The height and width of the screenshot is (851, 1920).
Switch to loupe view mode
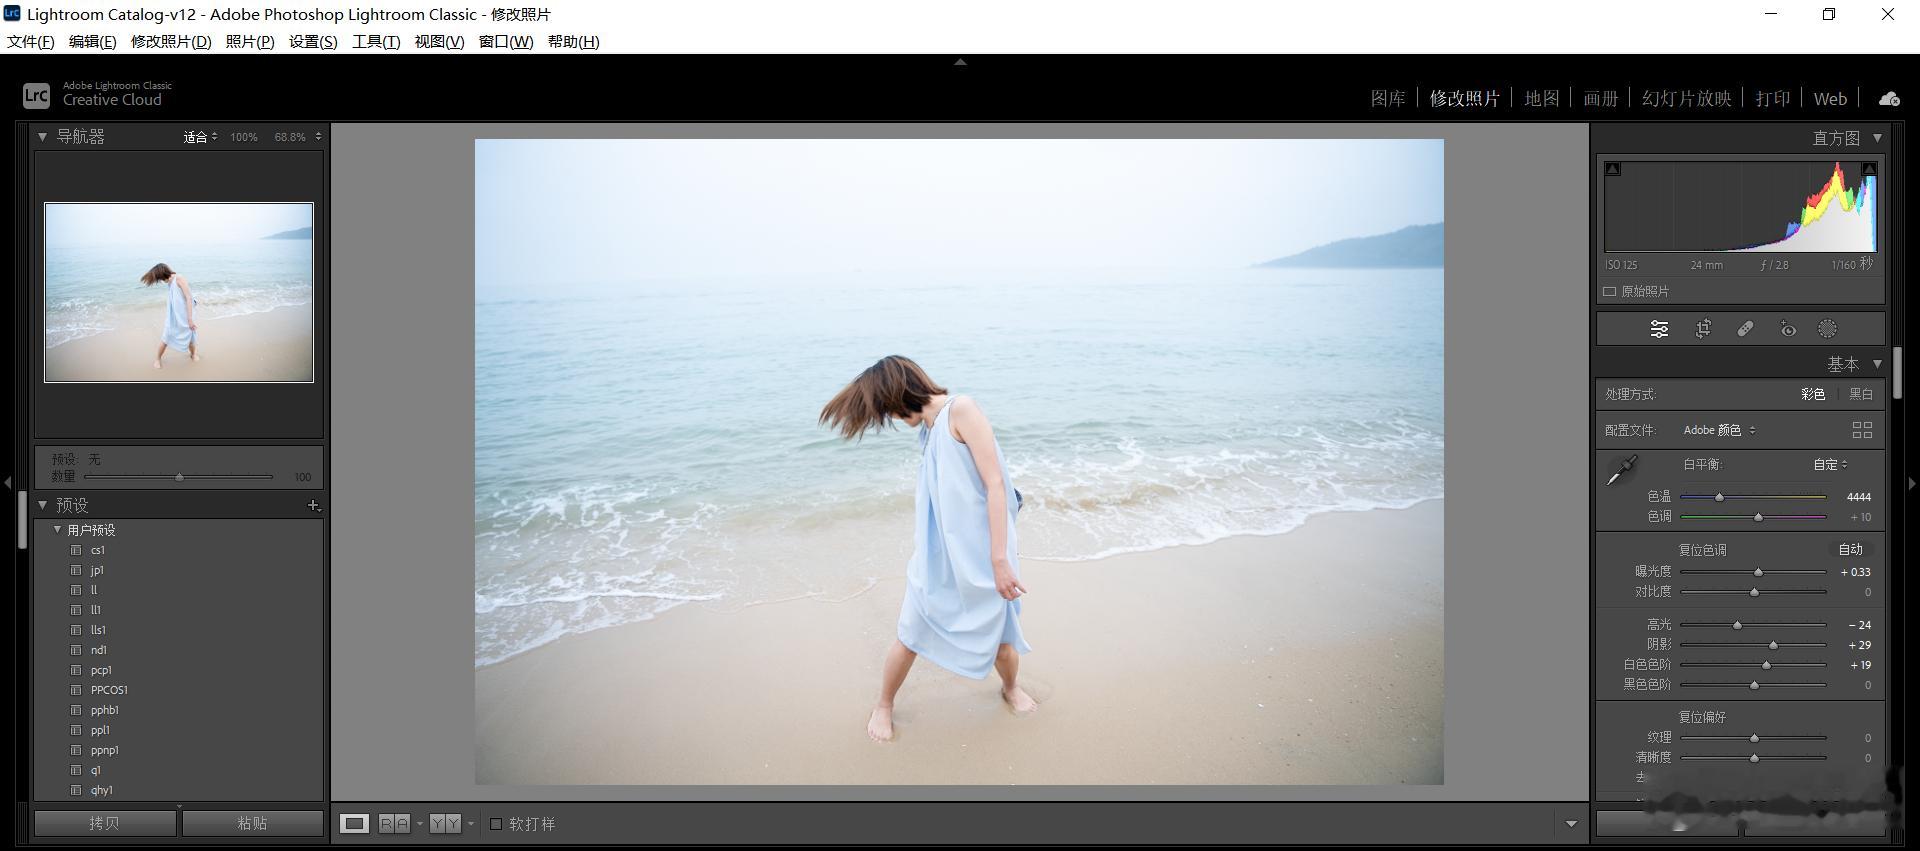pyautogui.click(x=354, y=823)
